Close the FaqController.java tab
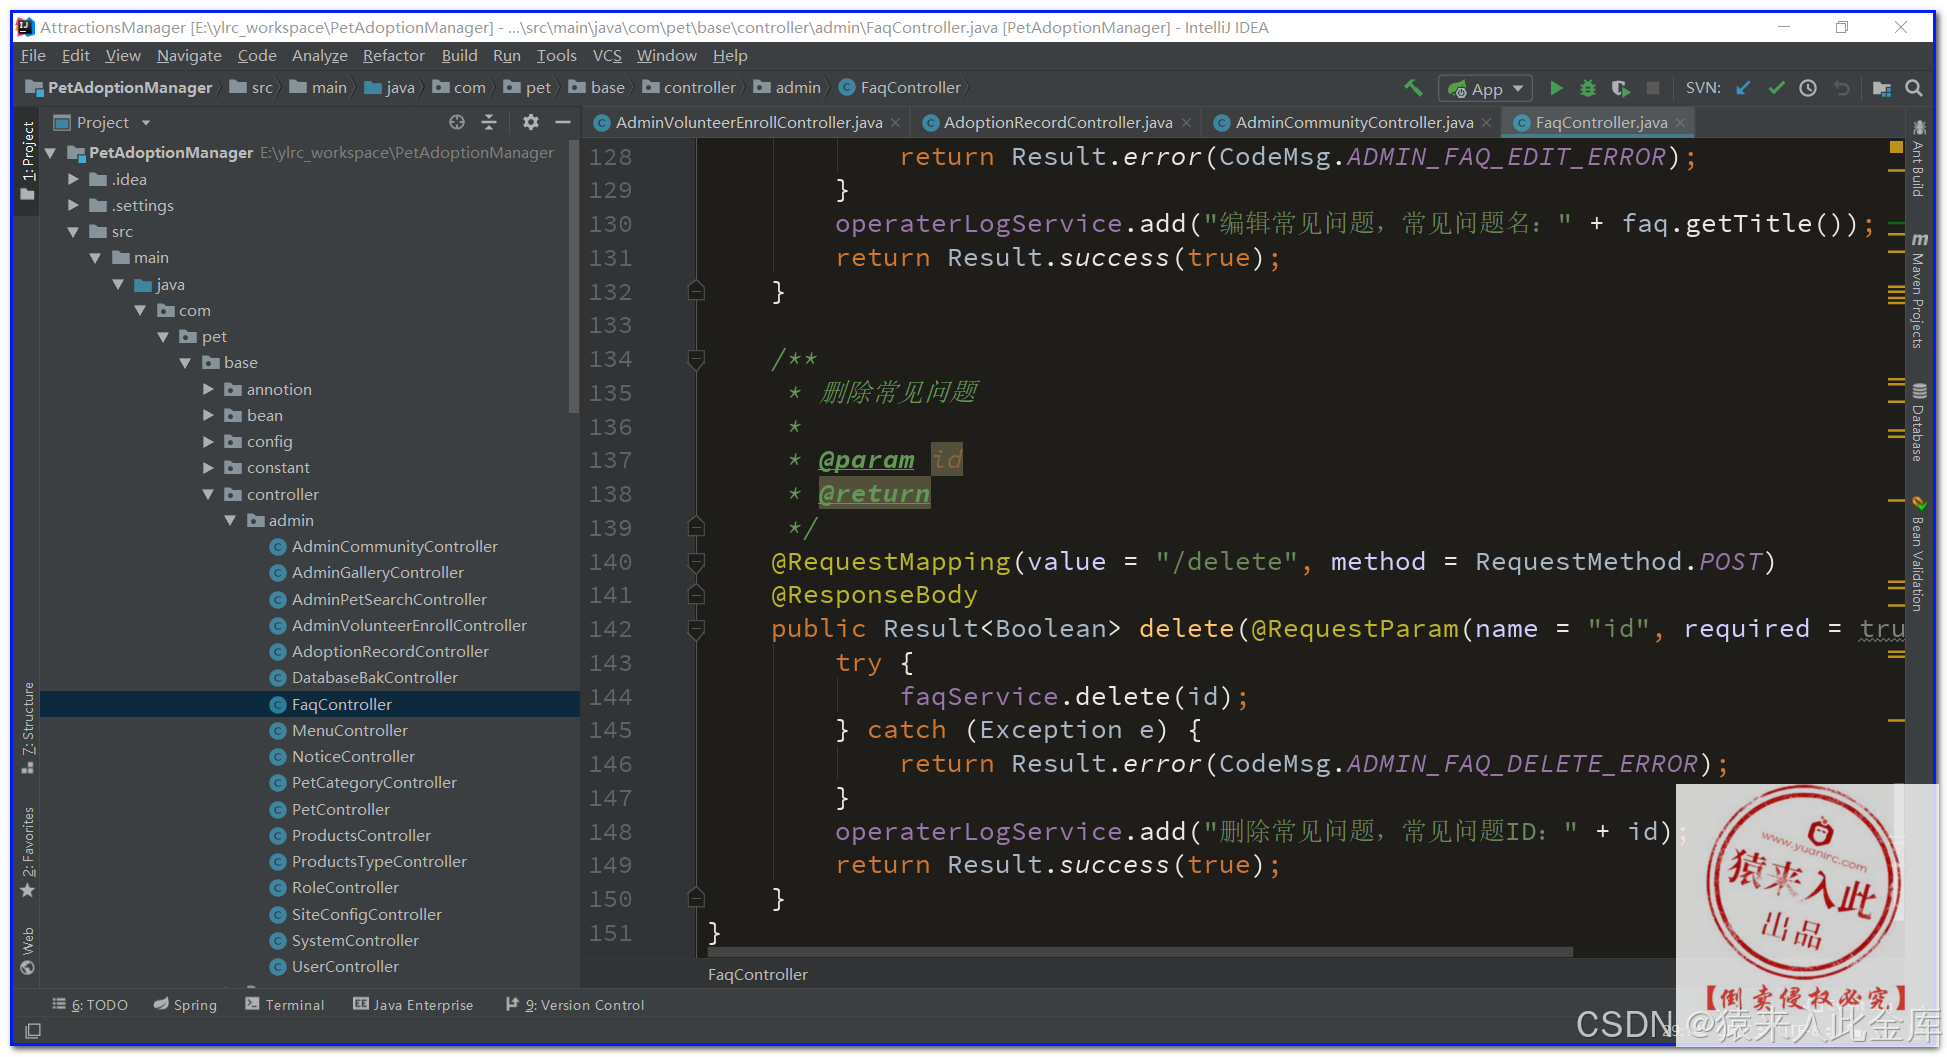This screenshot has width=1947, height=1057. point(1681,123)
